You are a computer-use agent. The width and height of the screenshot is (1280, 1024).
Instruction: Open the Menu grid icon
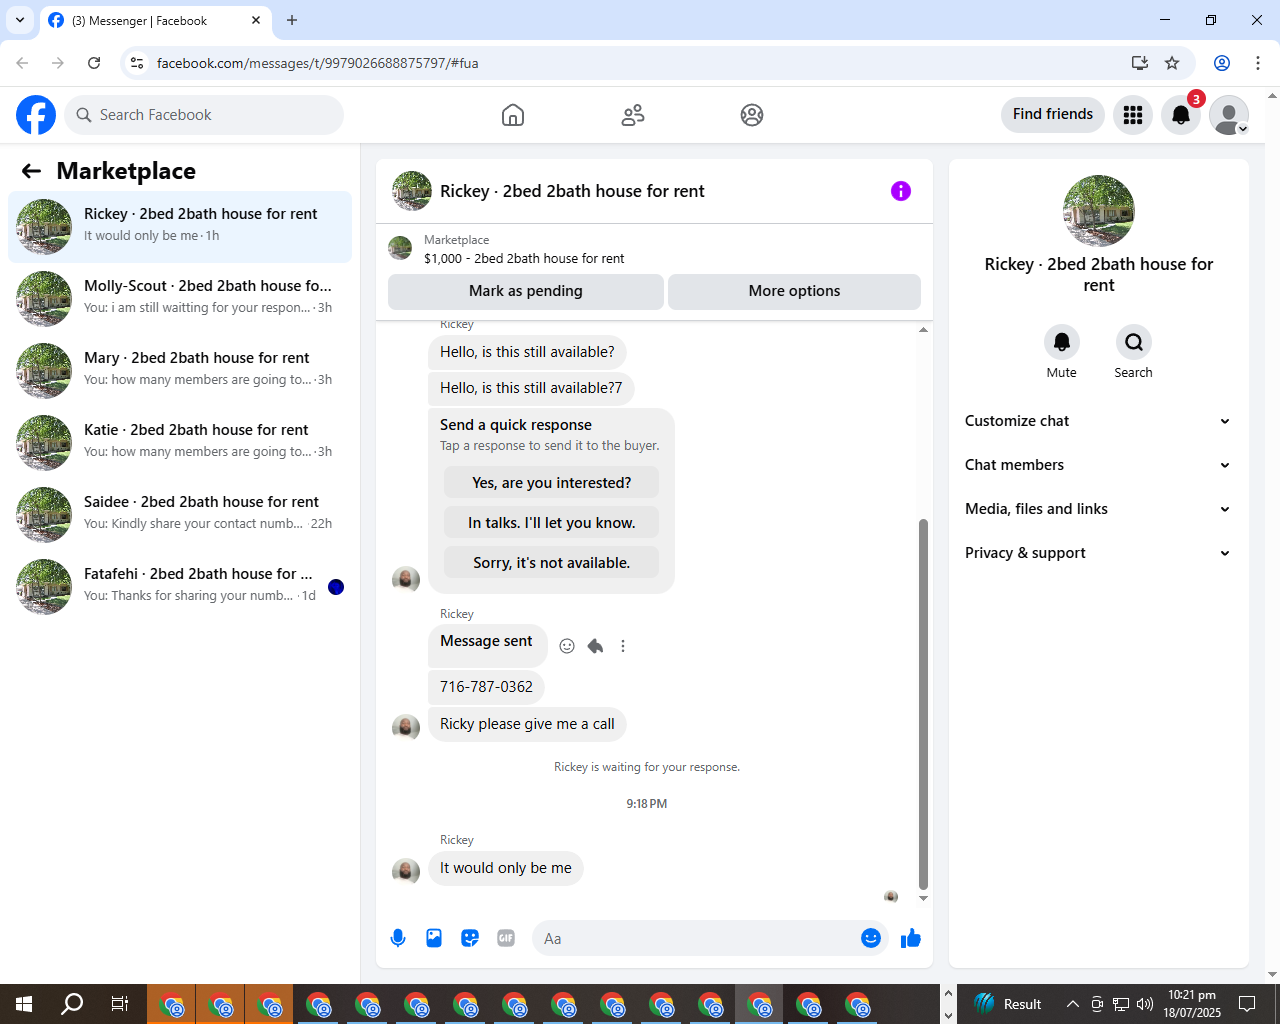(x=1133, y=115)
